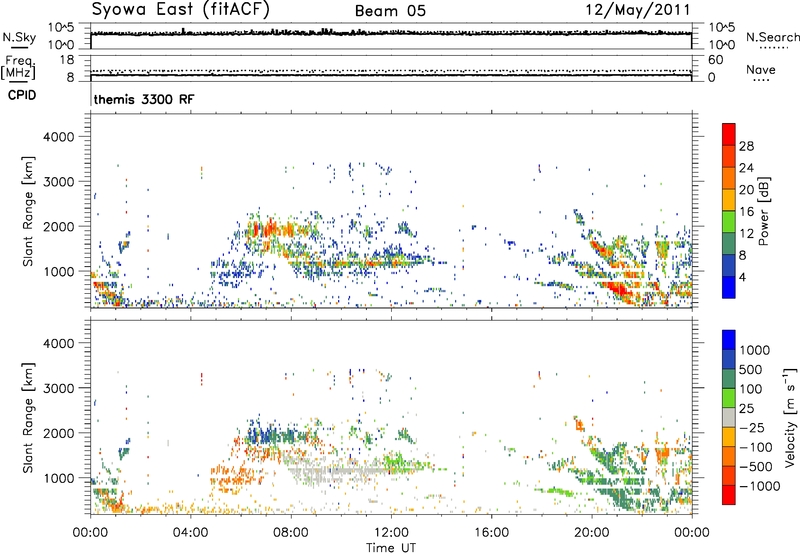The image size is (800, 554).
Task: Click the 'Freq. [MHz]' axis label
Action: [18, 67]
